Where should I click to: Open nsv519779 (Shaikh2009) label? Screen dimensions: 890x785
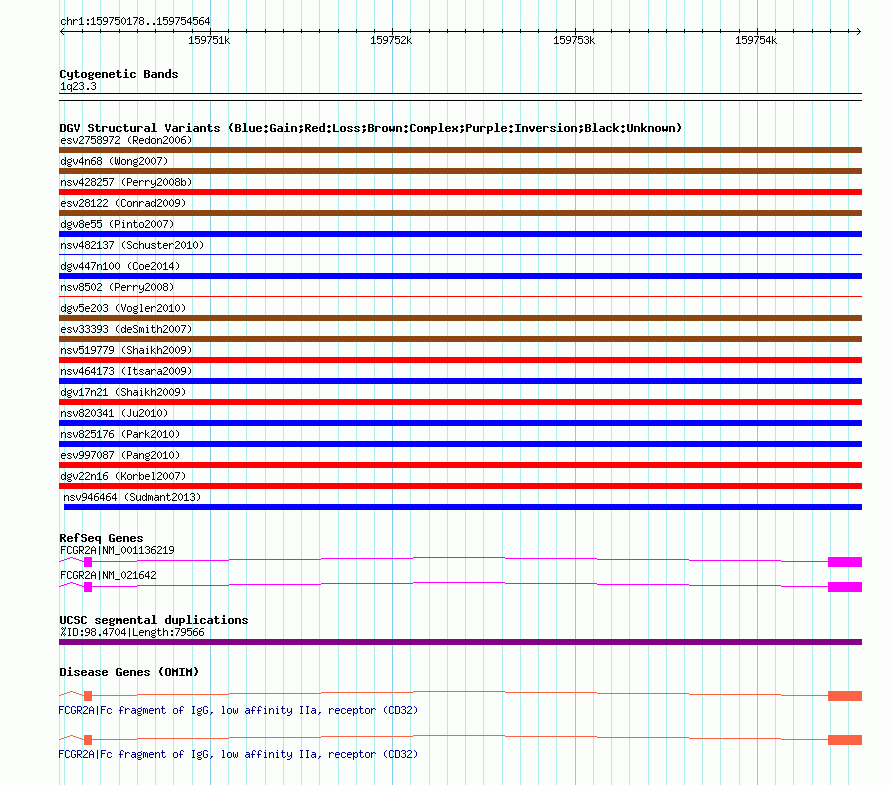pos(126,350)
